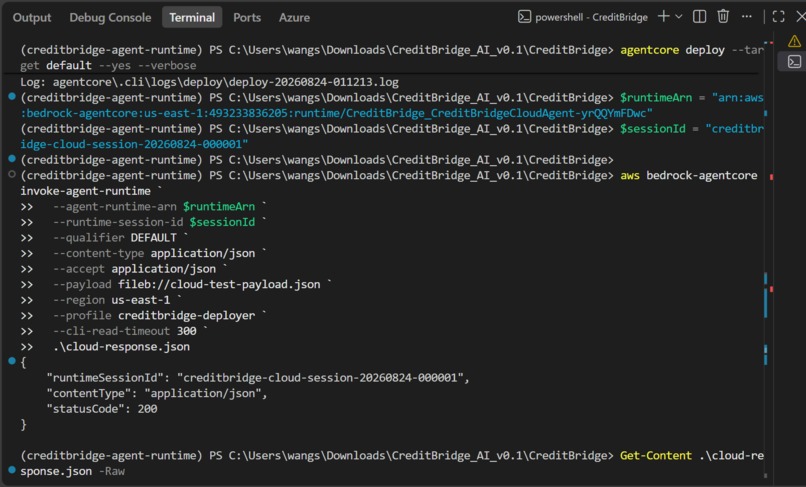Kill terminal with the trash icon
Screen dimensions: 806x487
point(723,16)
